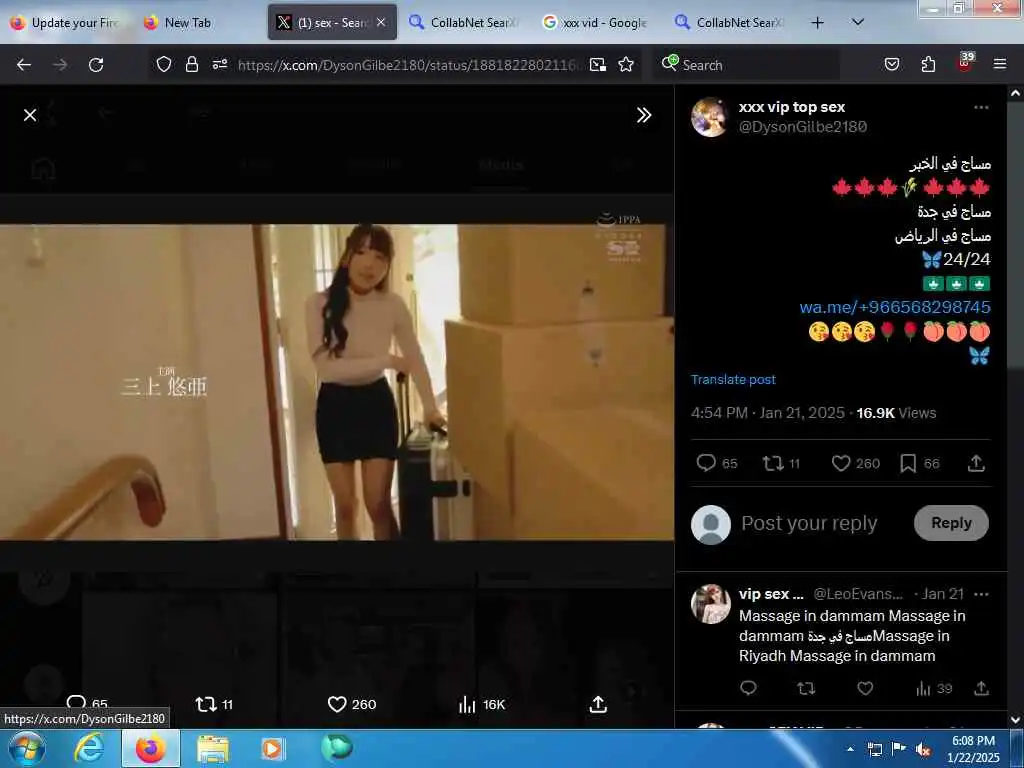The width and height of the screenshot is (1024, 768).
Task: Close the X sex search tab
Action: [x=381, y=23]
